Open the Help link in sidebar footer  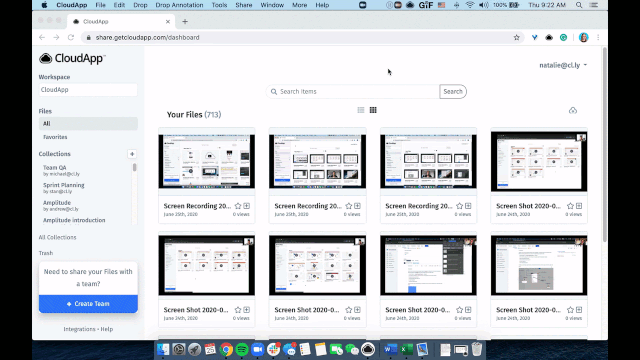[107, 329]
